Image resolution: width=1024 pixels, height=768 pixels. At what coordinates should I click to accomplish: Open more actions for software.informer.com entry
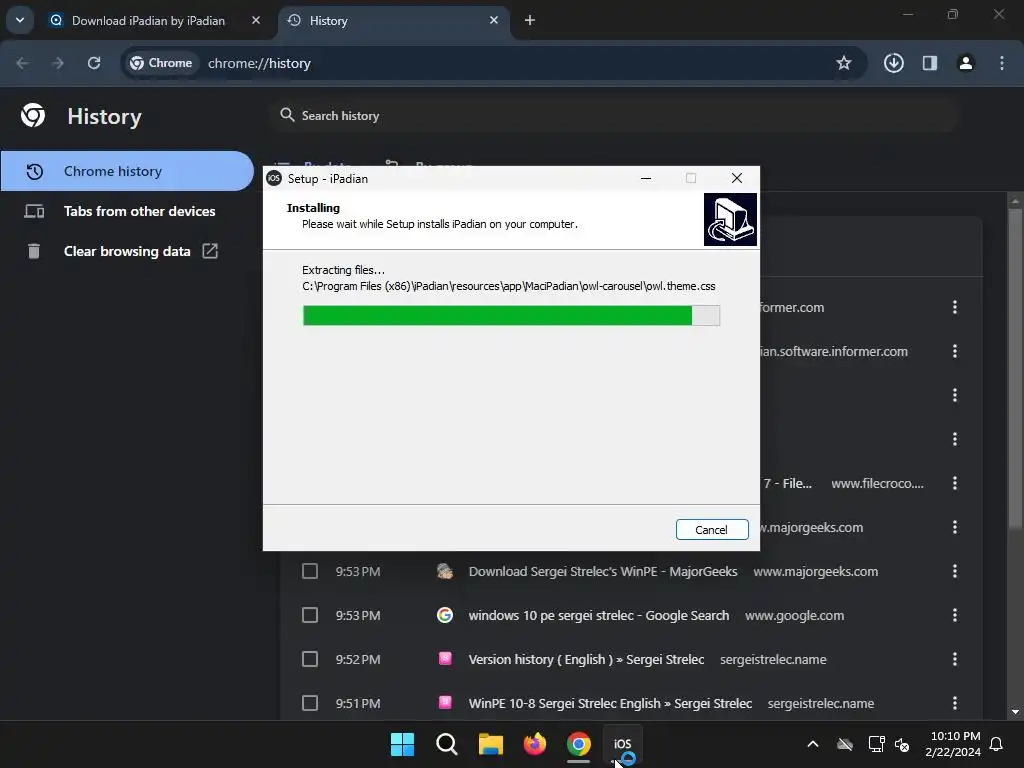tap(955, 351)
